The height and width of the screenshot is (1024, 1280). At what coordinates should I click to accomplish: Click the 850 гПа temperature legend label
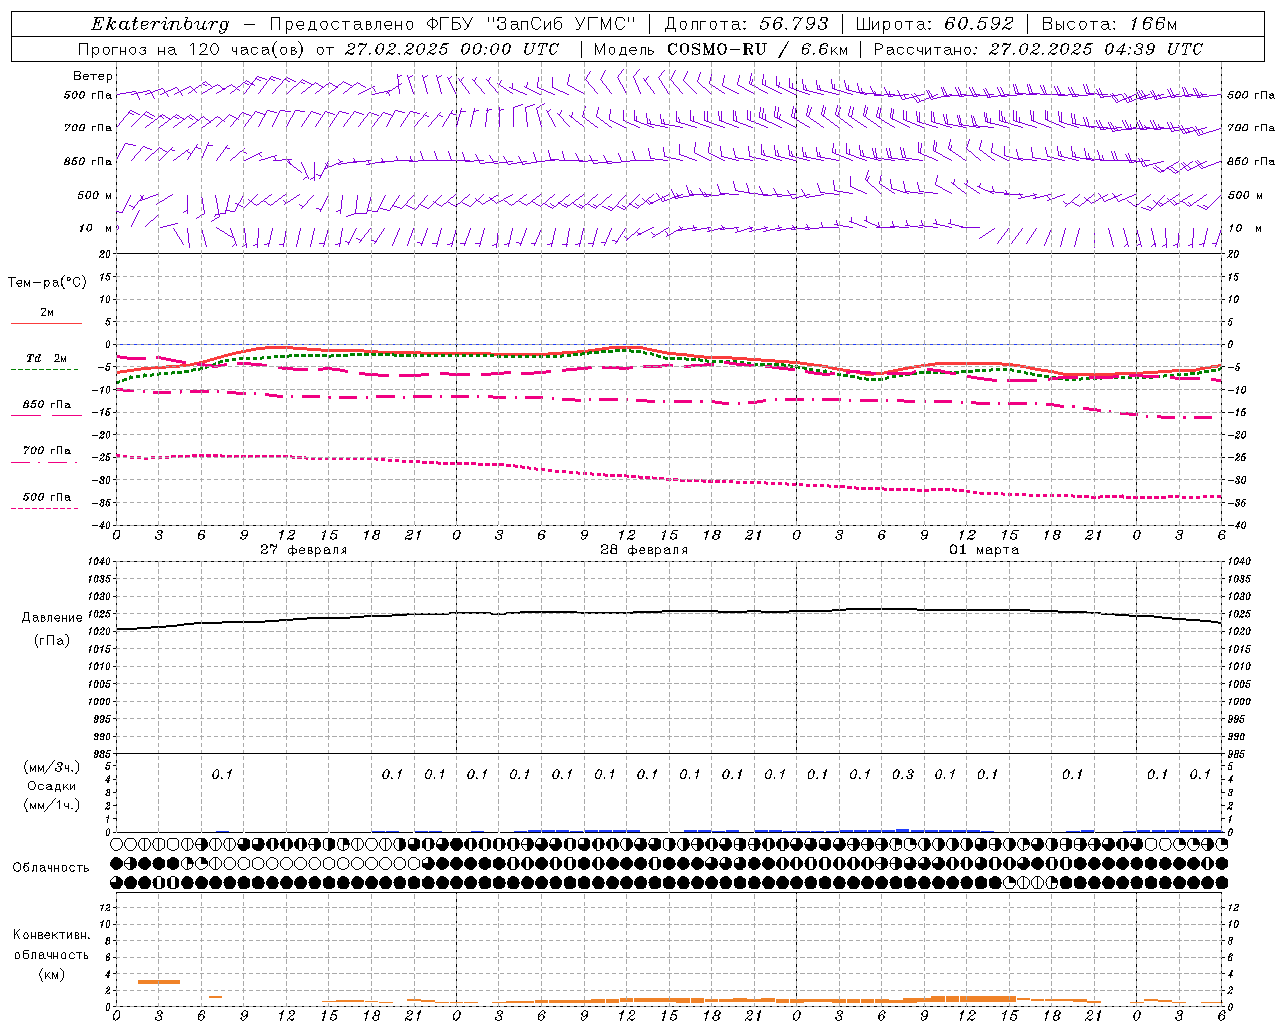(47, 405)
